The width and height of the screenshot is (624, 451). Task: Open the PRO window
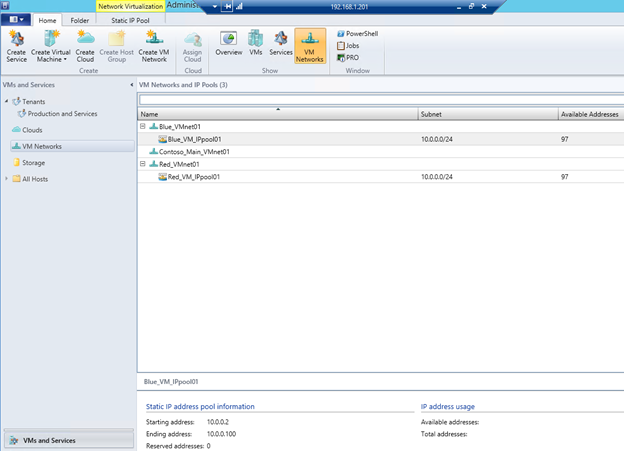(x=348, y=58)
